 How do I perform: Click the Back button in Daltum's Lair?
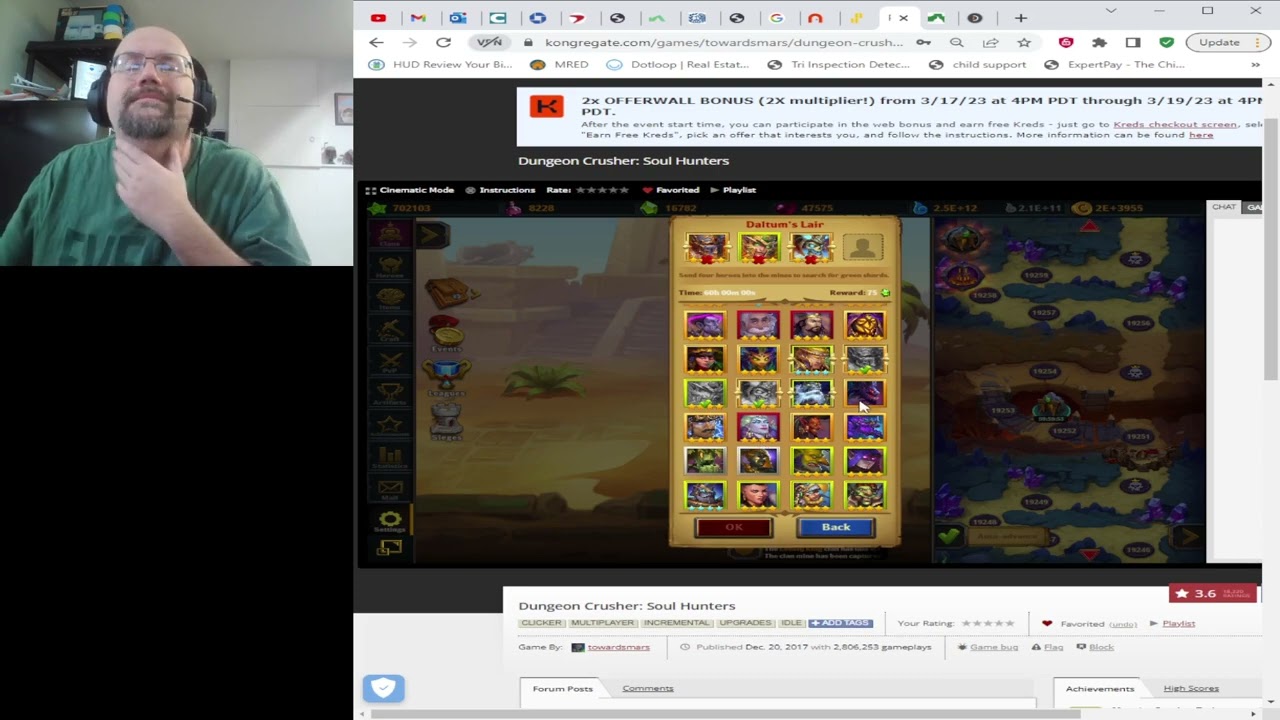[836, 527]
